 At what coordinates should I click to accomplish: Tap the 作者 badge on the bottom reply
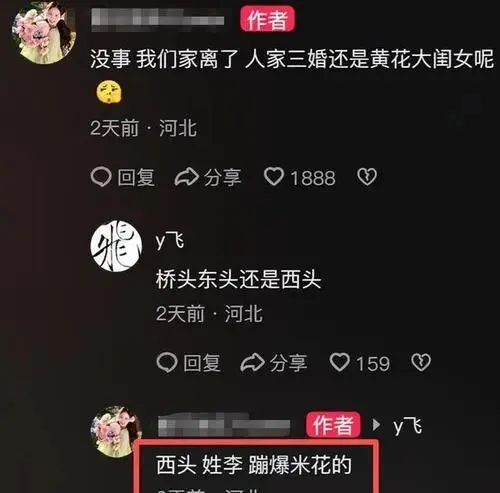[333, 425]
